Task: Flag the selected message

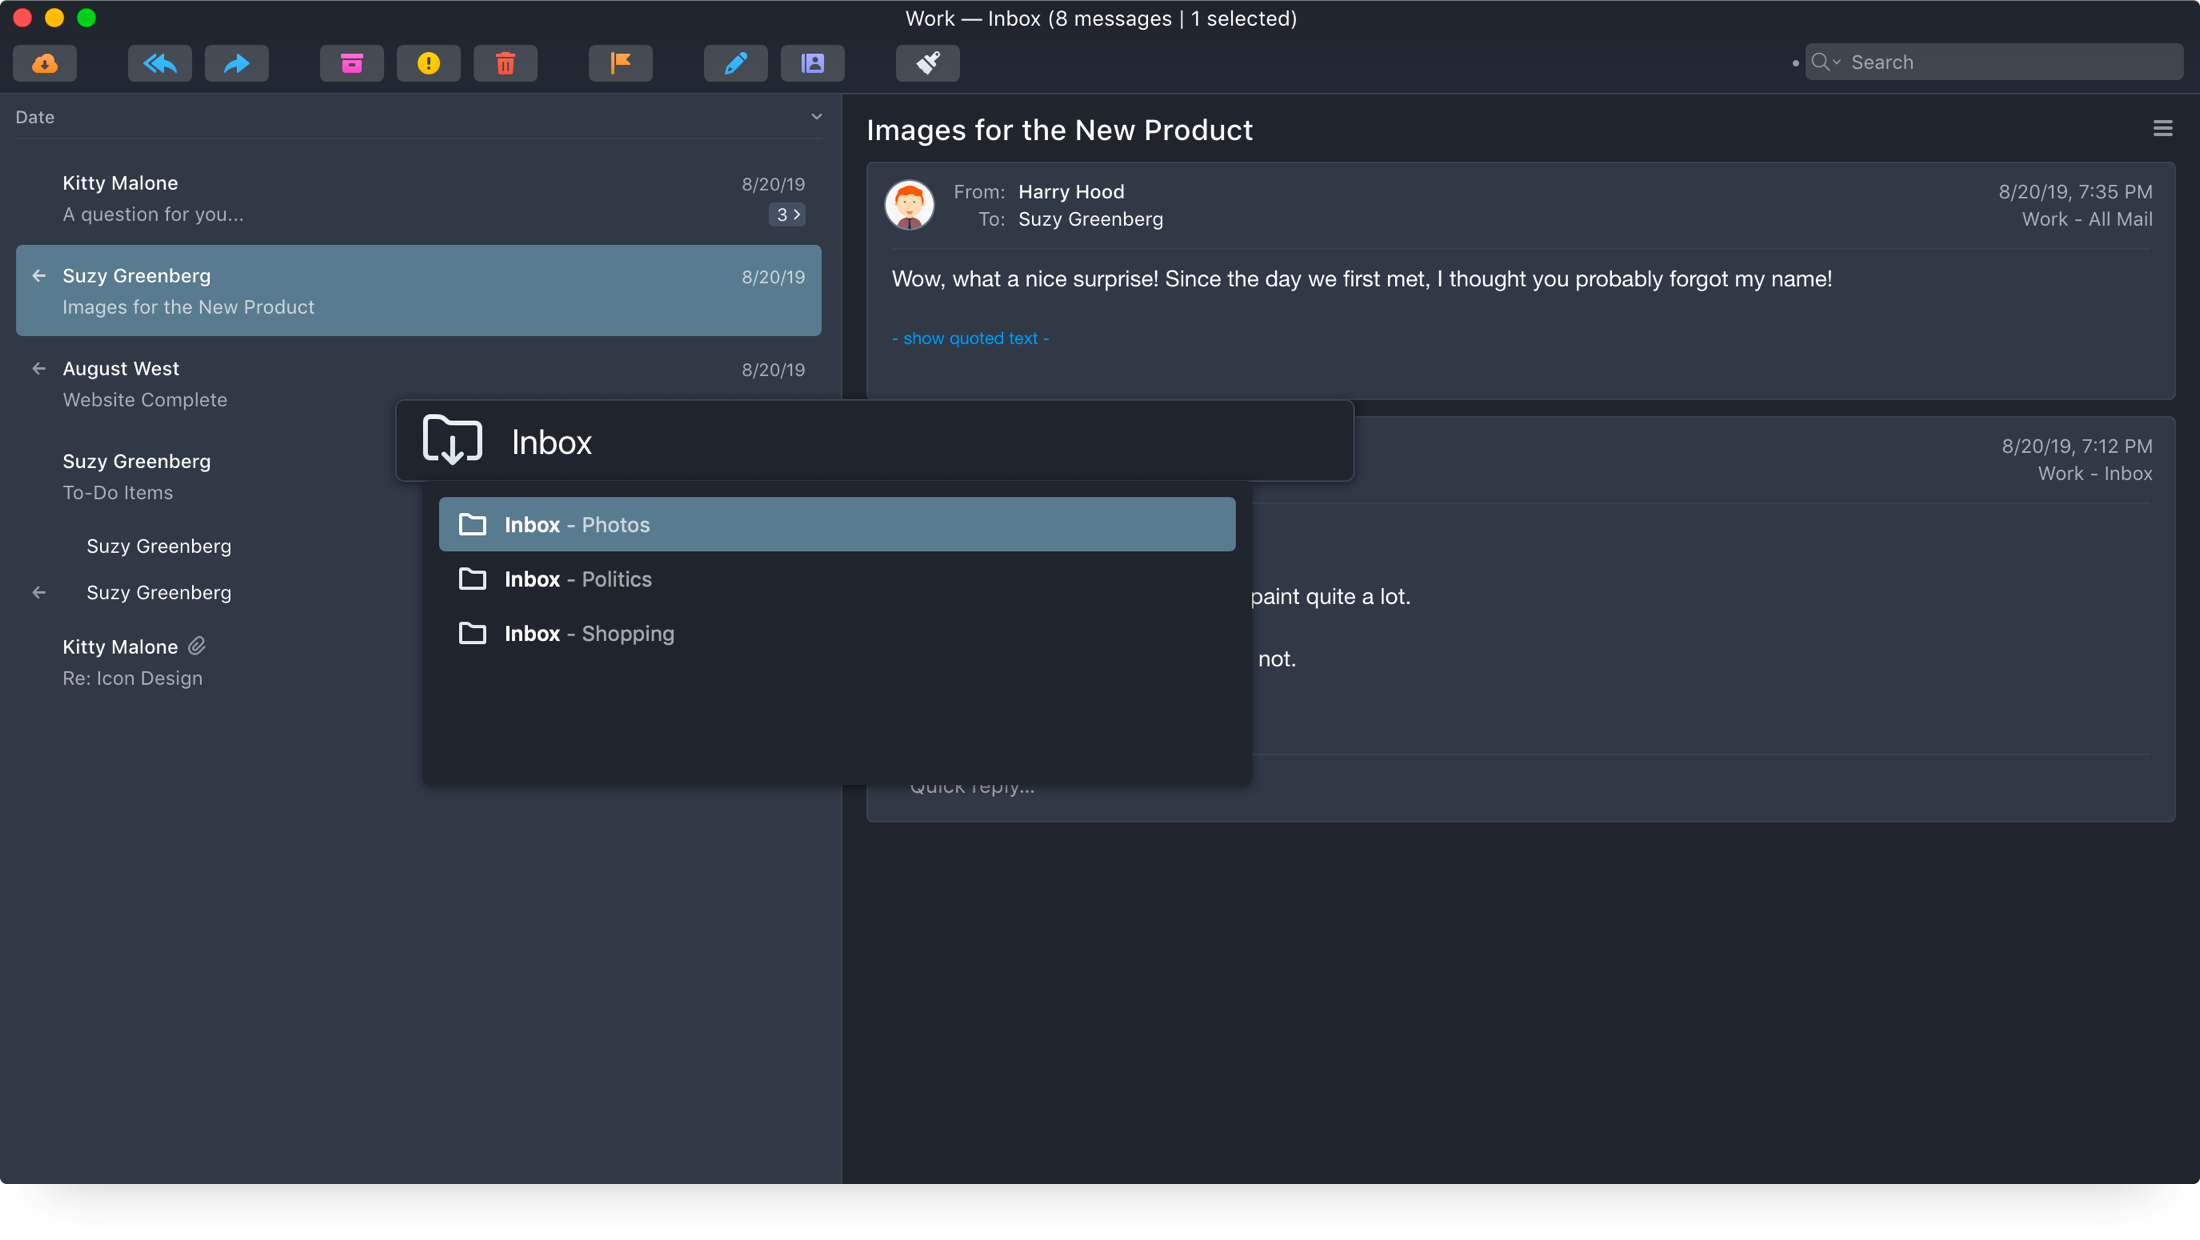Action: pos(620,62)
